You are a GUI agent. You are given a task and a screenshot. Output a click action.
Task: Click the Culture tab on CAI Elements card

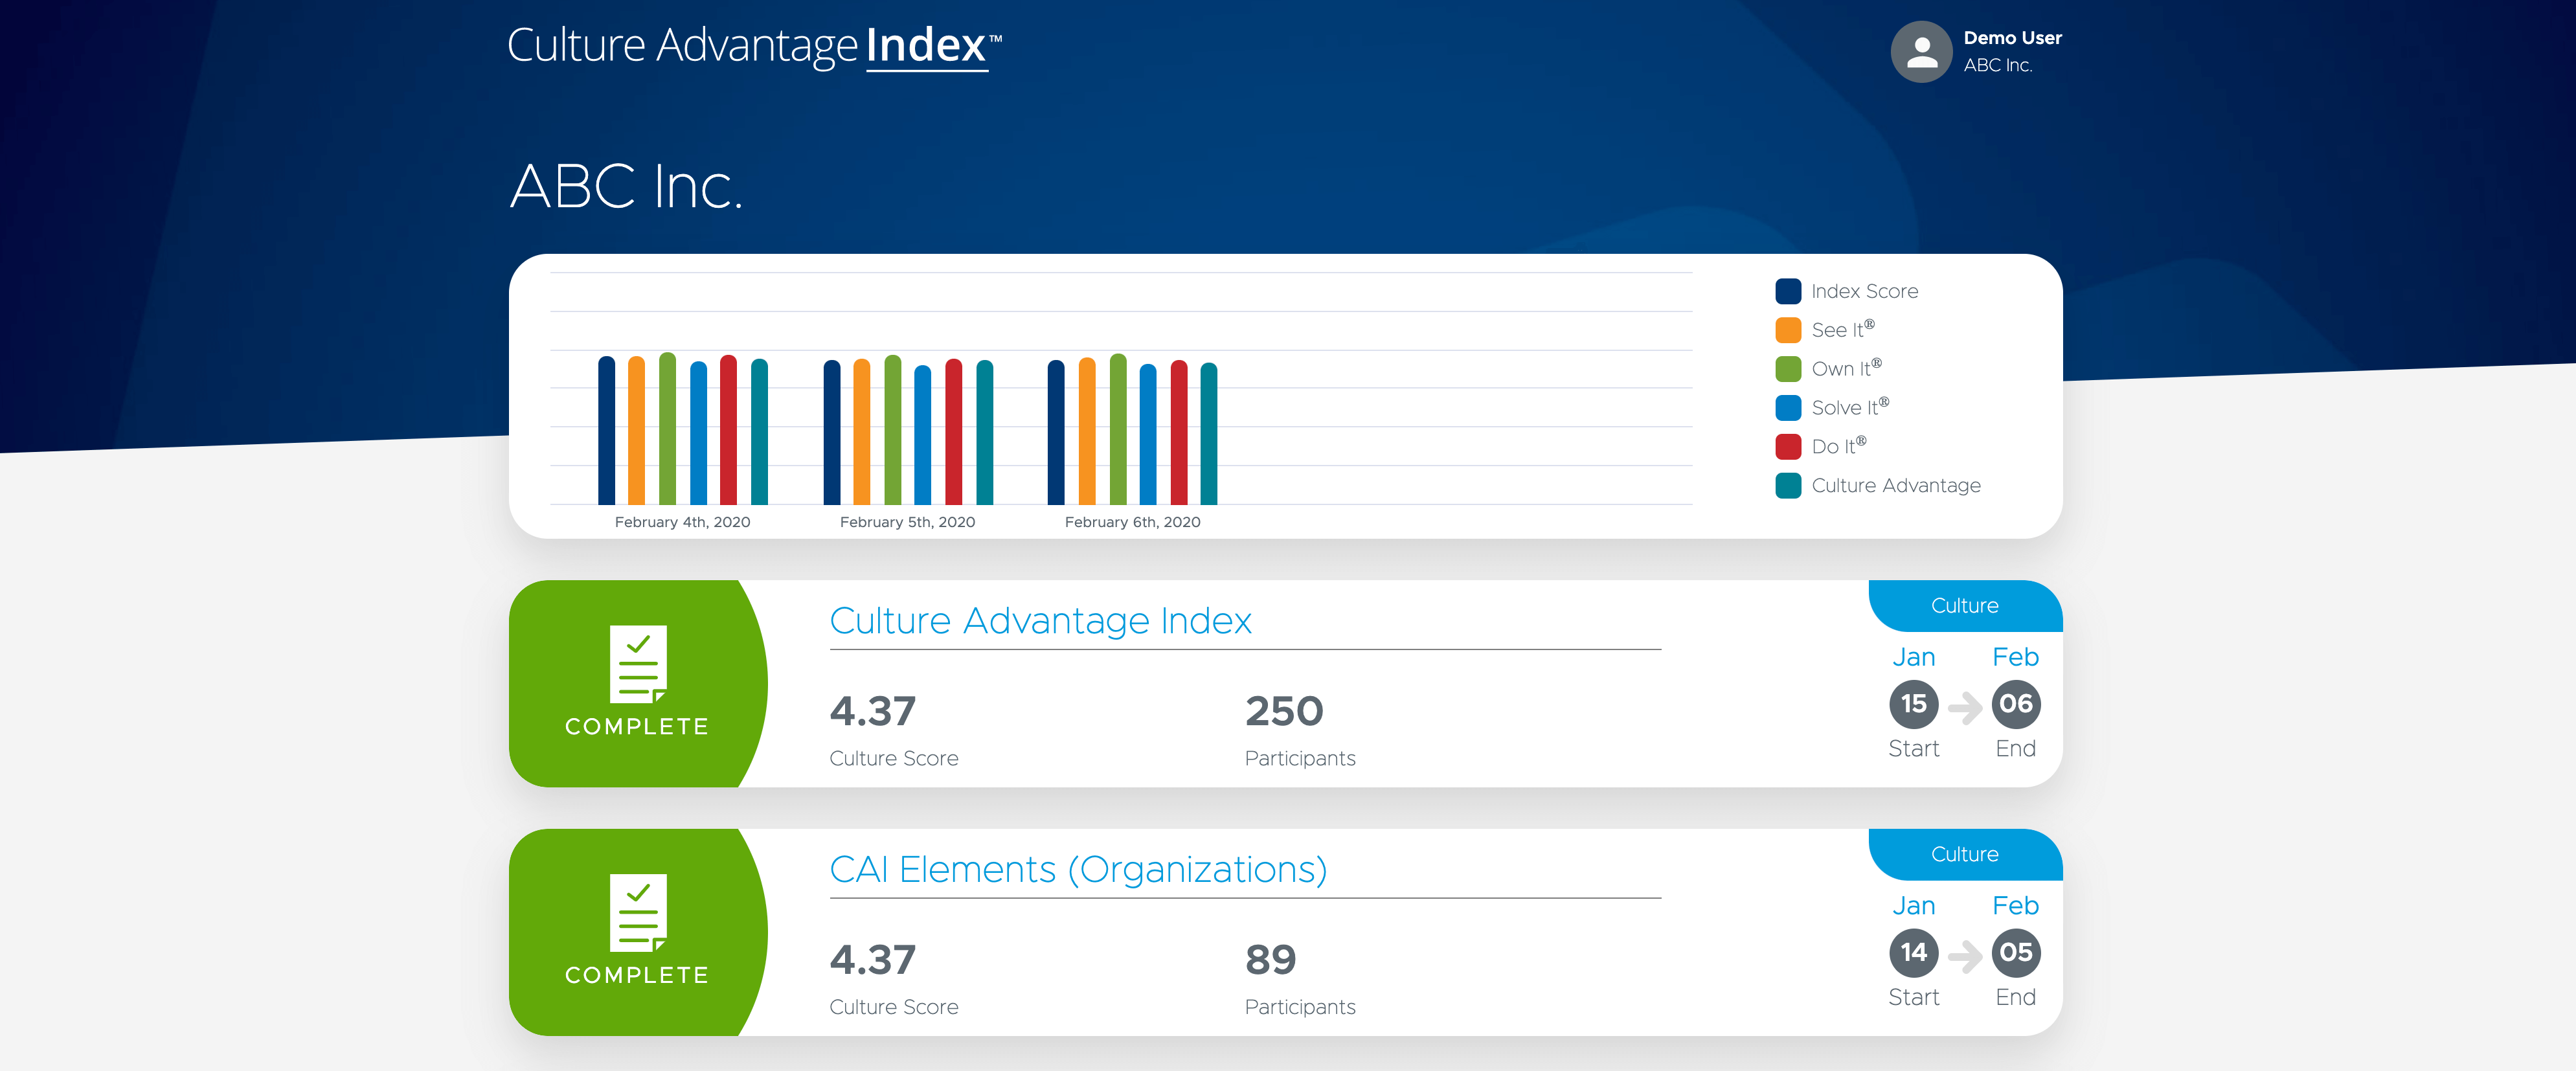1964,855
